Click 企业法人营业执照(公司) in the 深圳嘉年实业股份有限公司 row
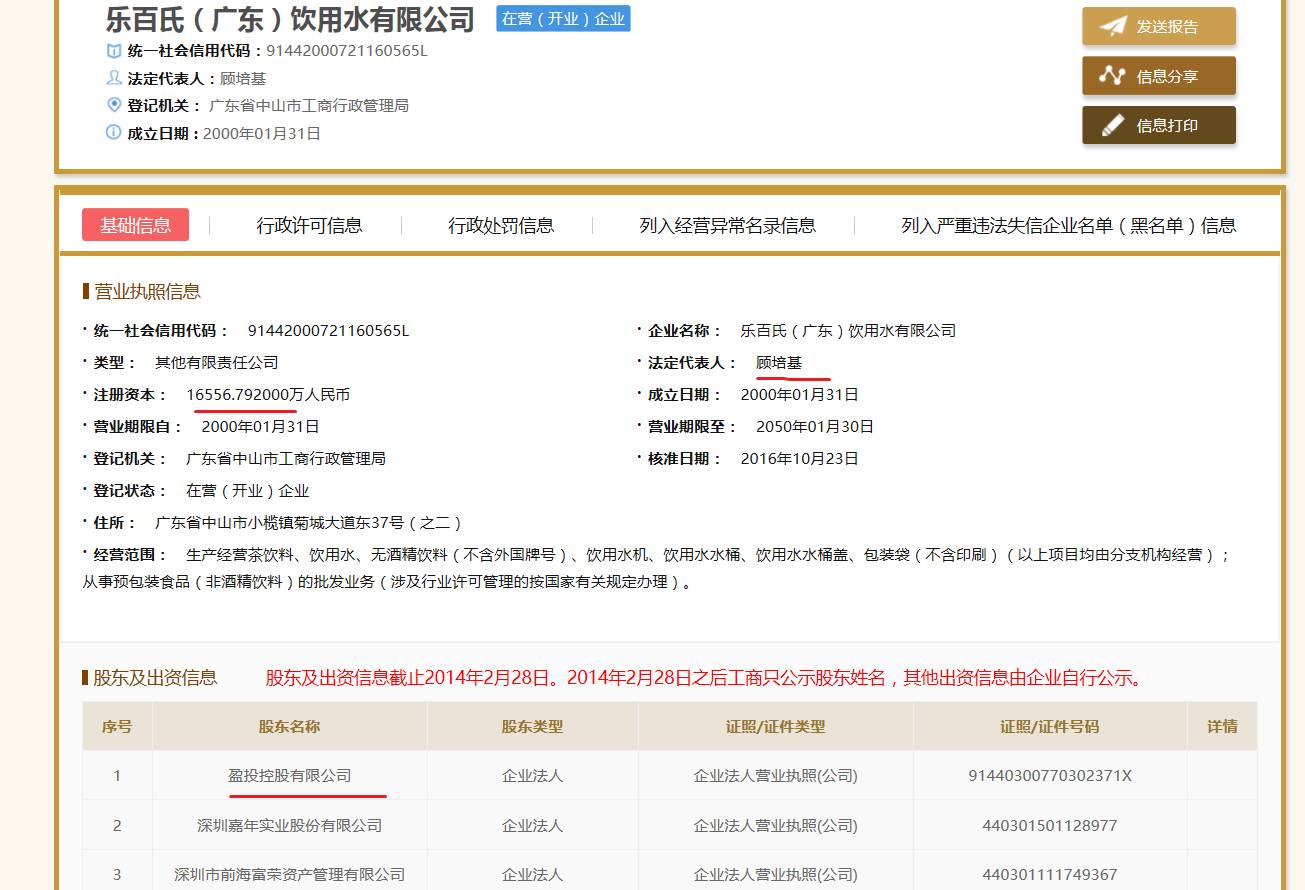The height and width of the screenshot is (890, 1305). pyautogui.click(x=776, y=826)
